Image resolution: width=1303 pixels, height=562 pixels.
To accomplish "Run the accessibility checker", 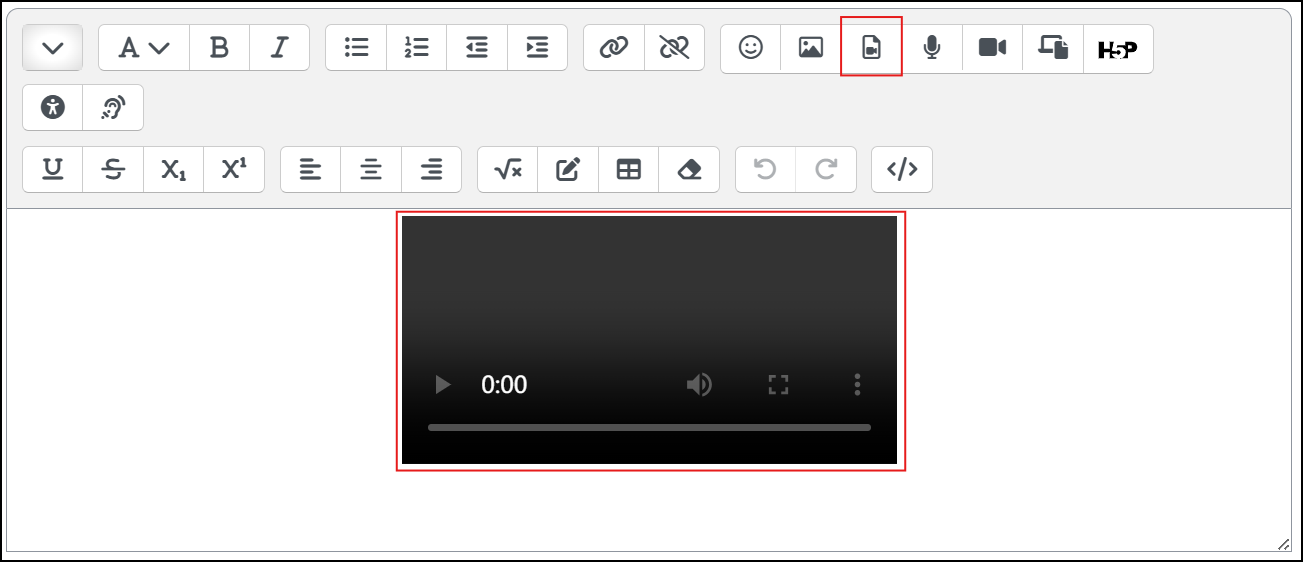I will coord(53,108).
